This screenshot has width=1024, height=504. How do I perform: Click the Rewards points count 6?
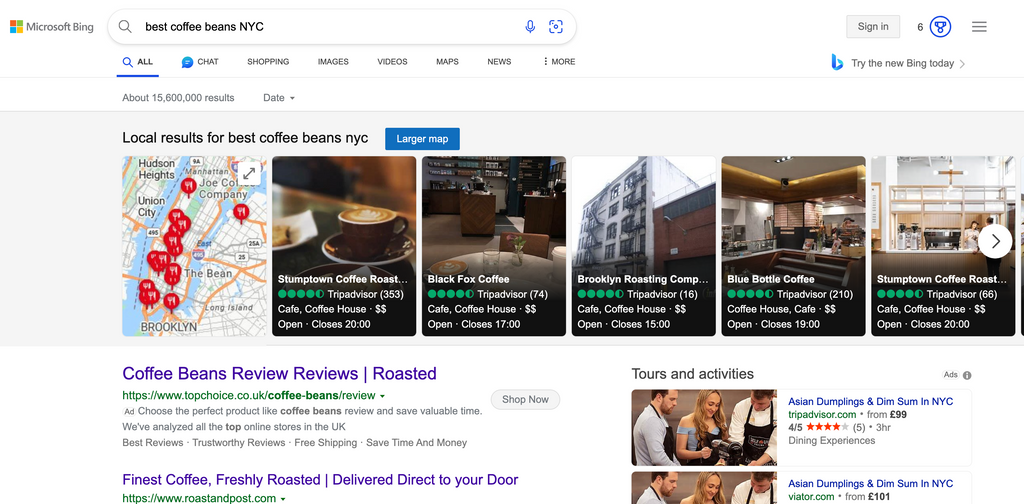[920, 27]
